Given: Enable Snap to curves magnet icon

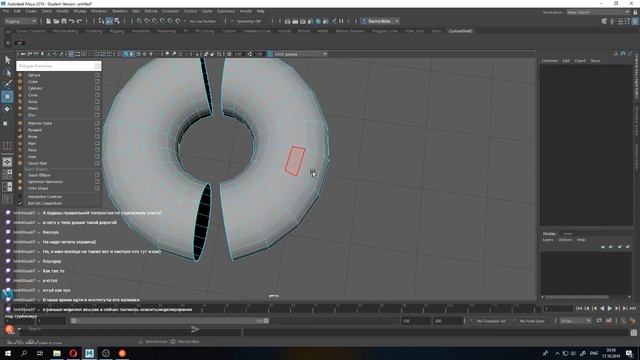Looking at the screenshot, I should 147,21.
